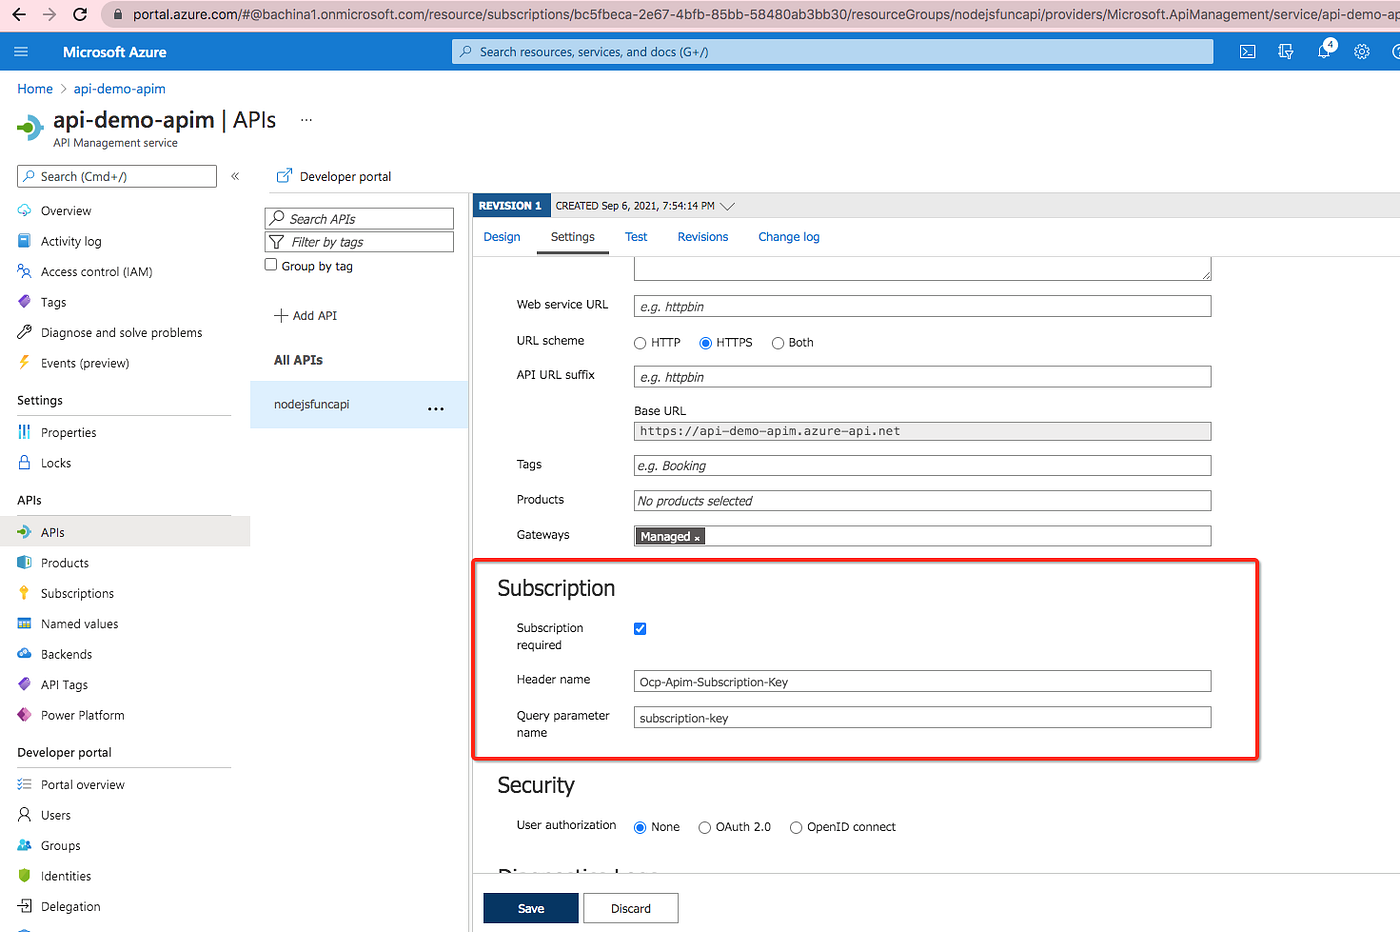Open the notifications bell icon
The image size is (1400, 932).
1324,51
